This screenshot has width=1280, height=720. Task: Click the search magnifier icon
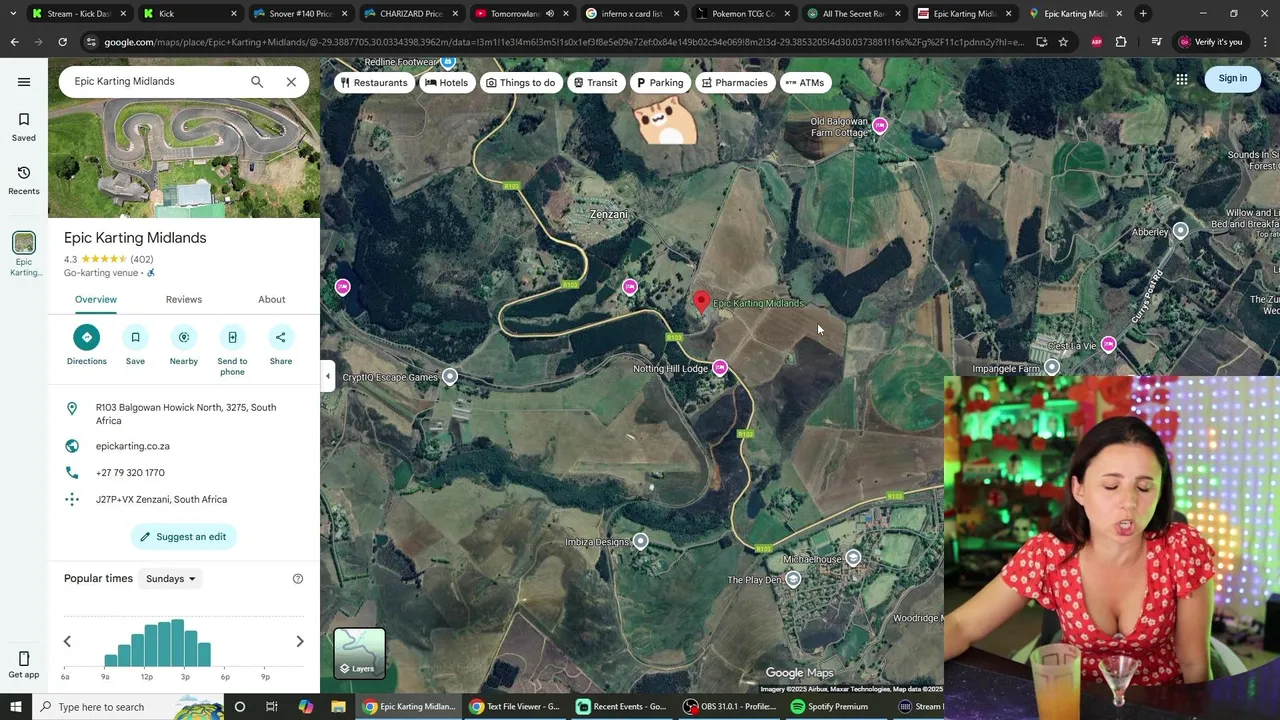tap(257, 82)
